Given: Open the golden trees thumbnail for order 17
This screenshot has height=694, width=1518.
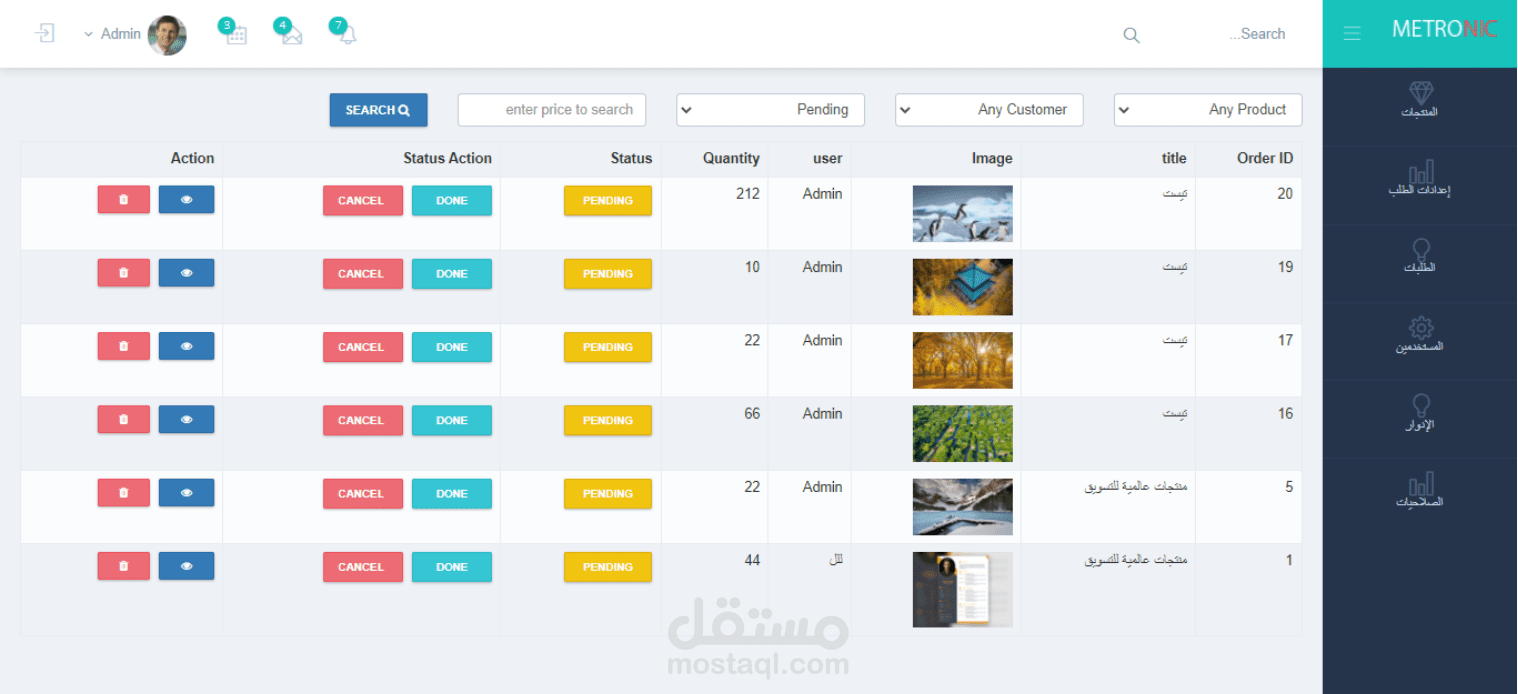Looking at the screenshot, I should pos(962,360).
